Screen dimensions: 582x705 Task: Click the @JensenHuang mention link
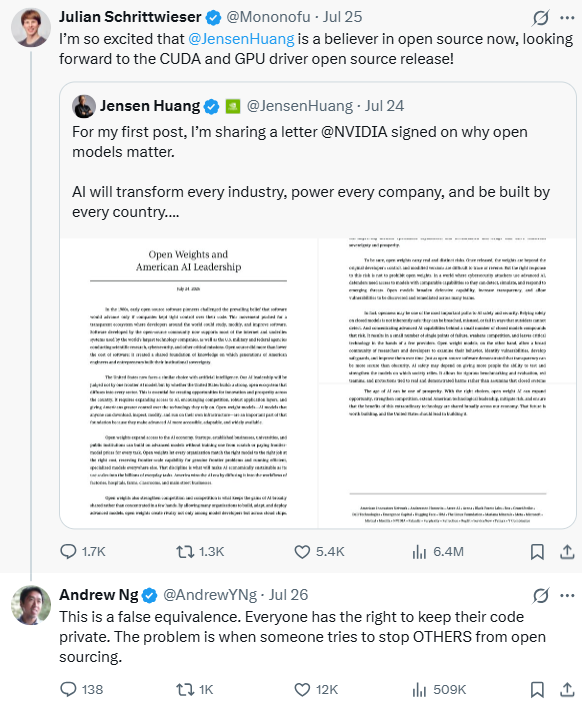tap(241, 39)
